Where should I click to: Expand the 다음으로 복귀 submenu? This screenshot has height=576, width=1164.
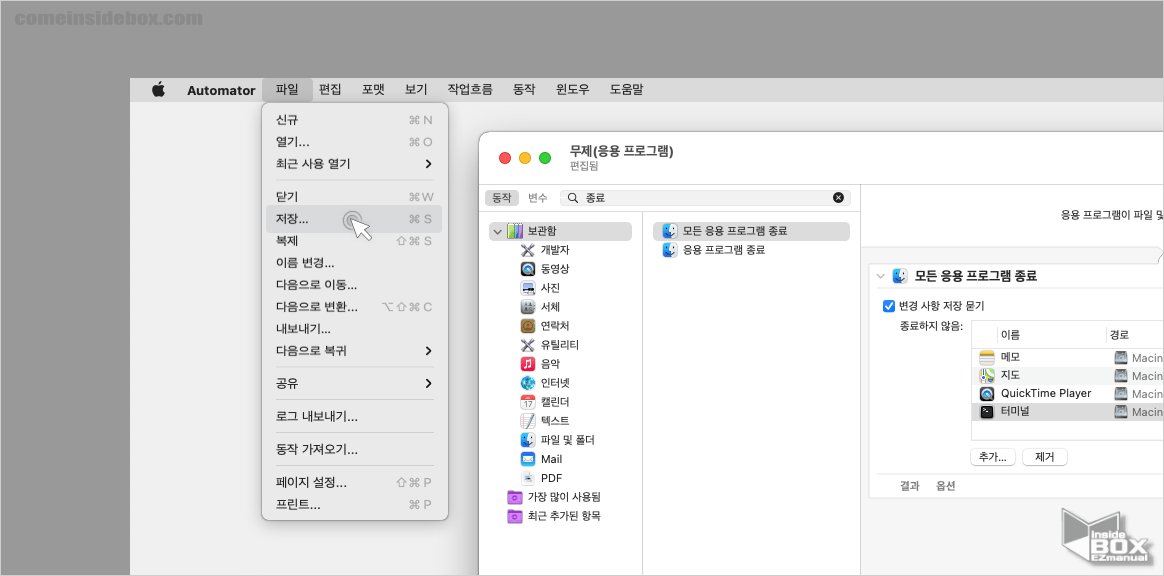coord(428,350)
